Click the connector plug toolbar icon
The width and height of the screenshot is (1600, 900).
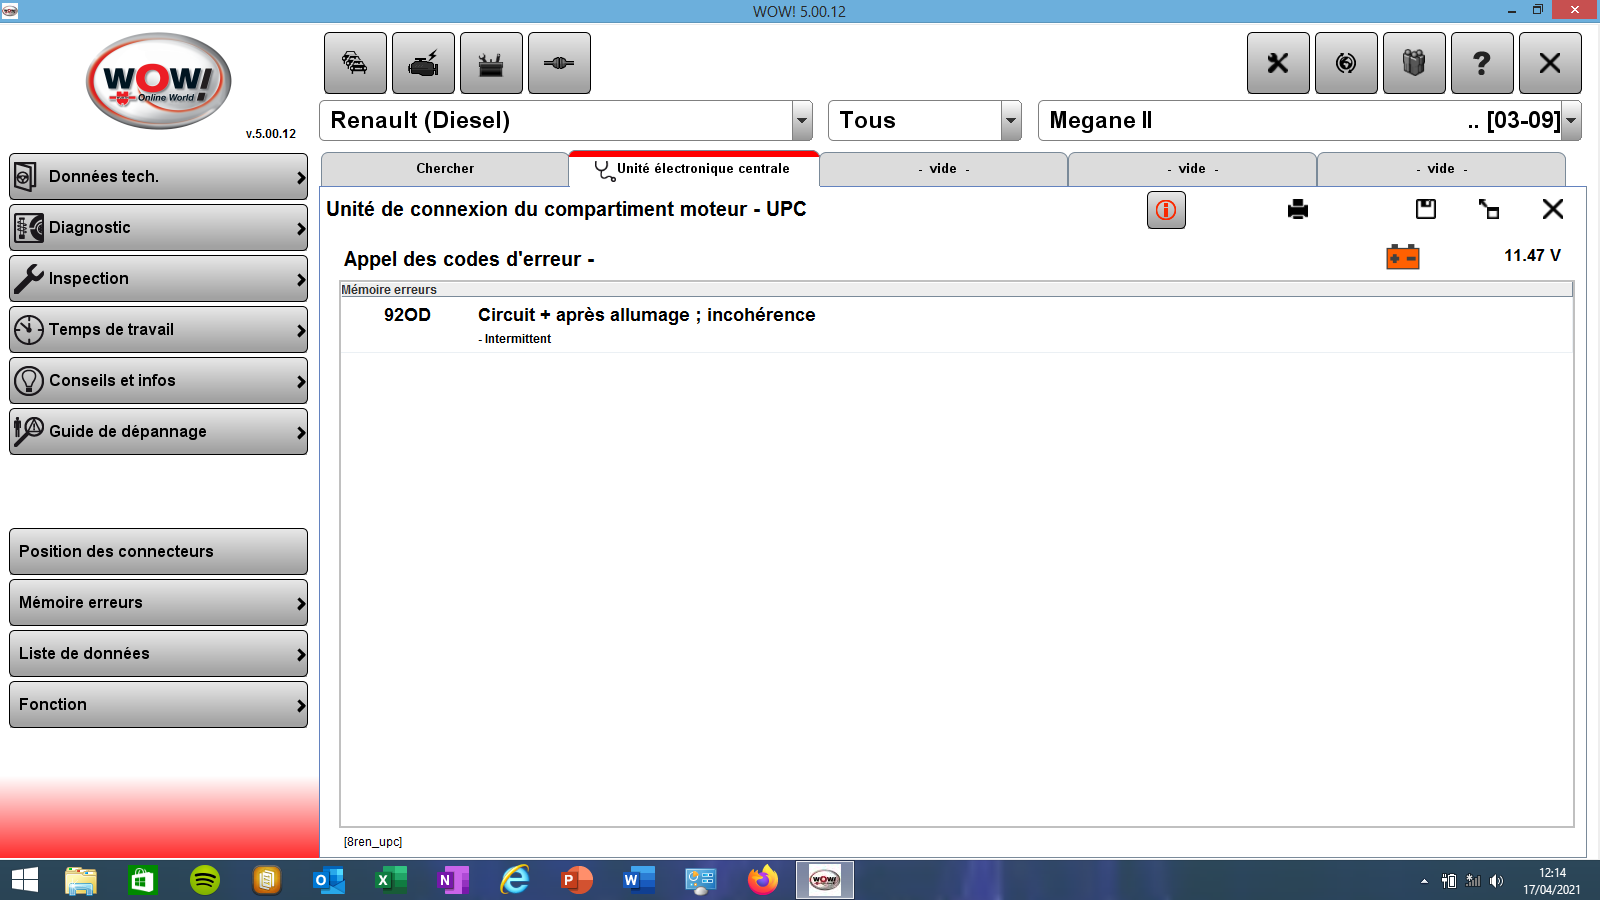coord(559,63)
